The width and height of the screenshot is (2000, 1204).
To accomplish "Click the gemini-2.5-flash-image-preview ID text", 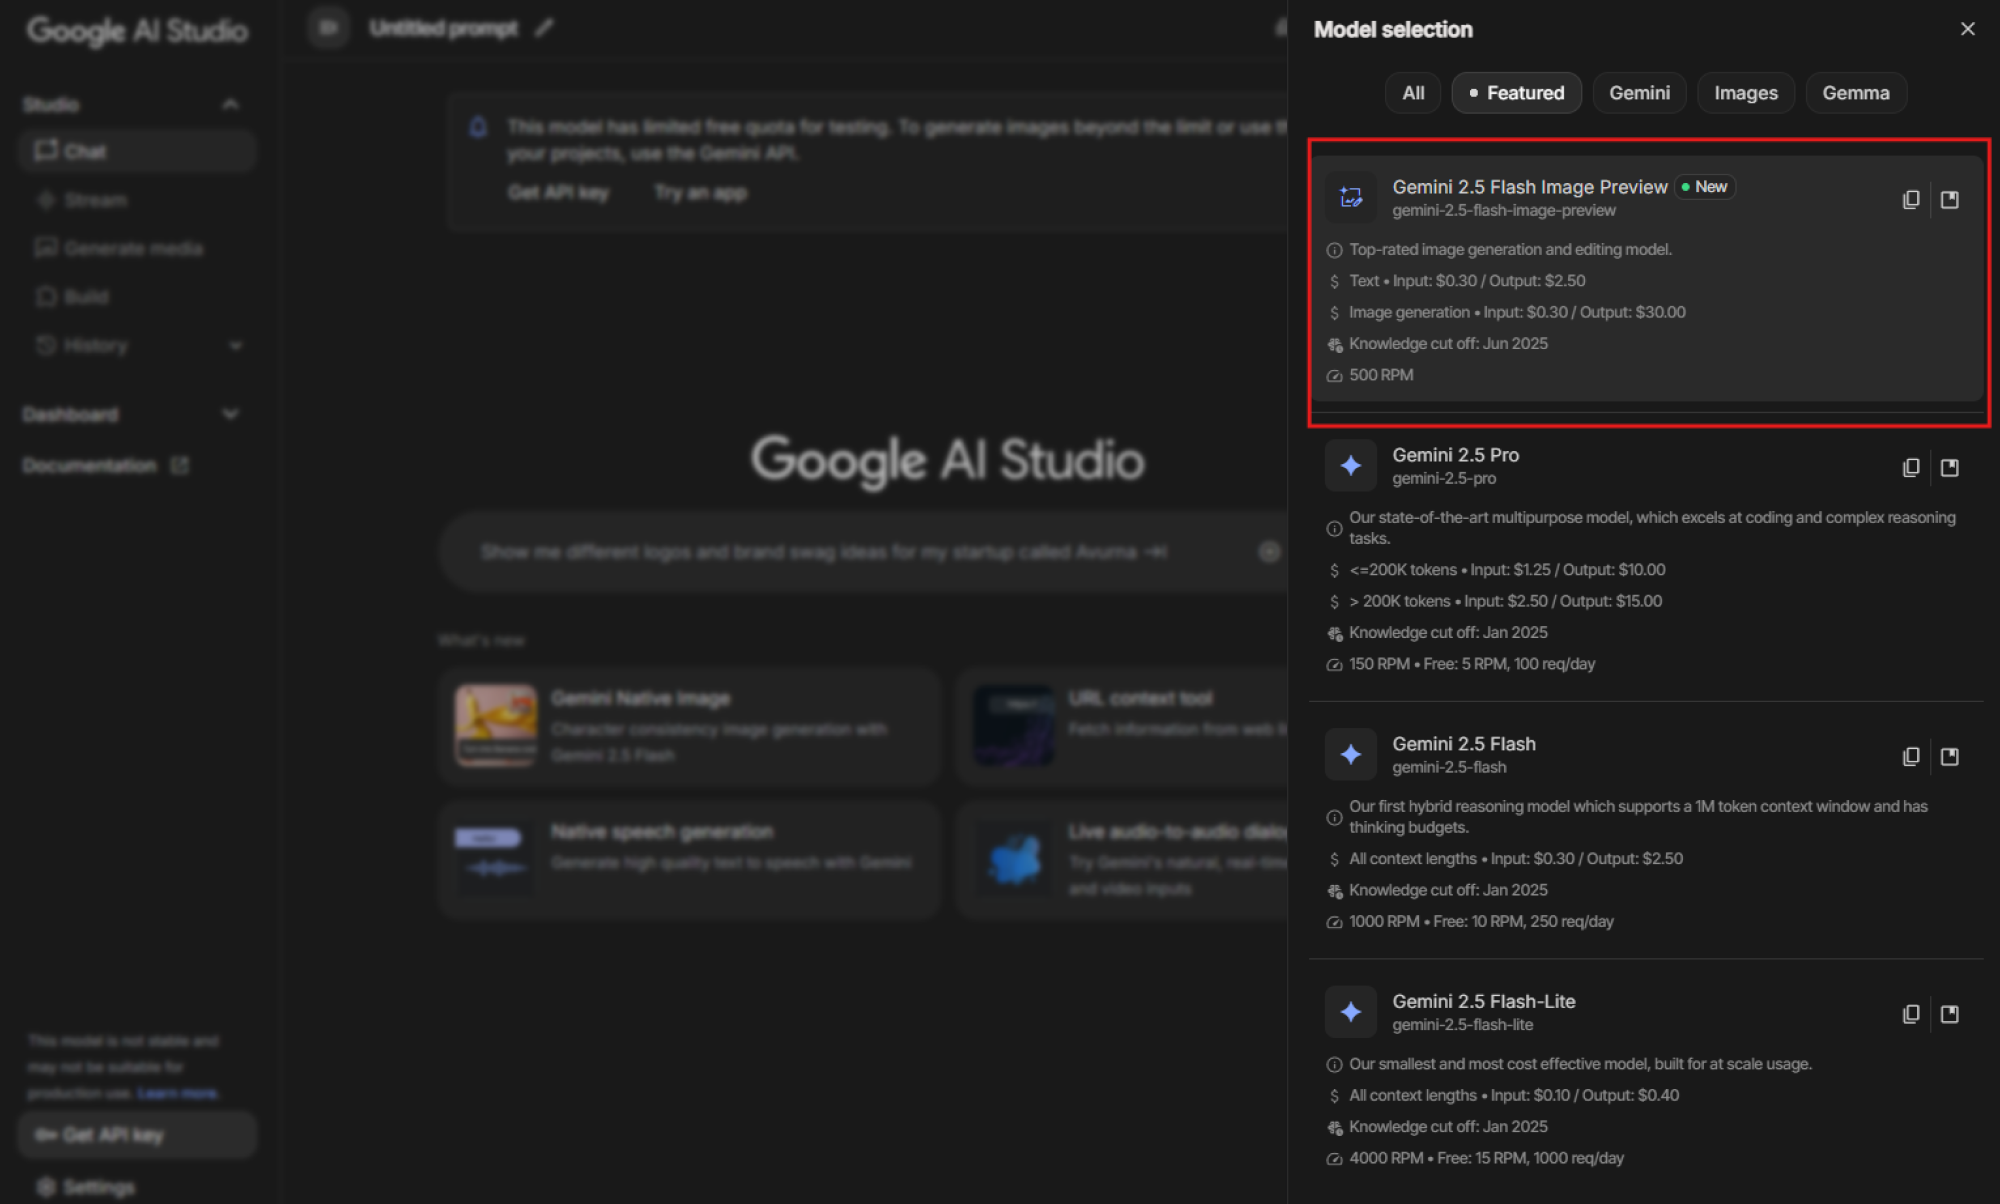I will coord(1504,210).
